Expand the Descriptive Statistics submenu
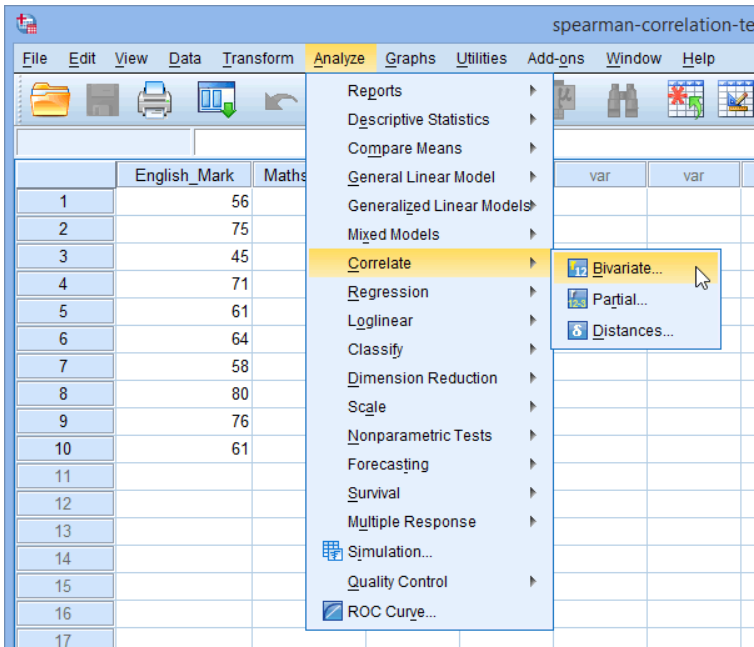The image size is (754, 647). (x=429, y=119)
